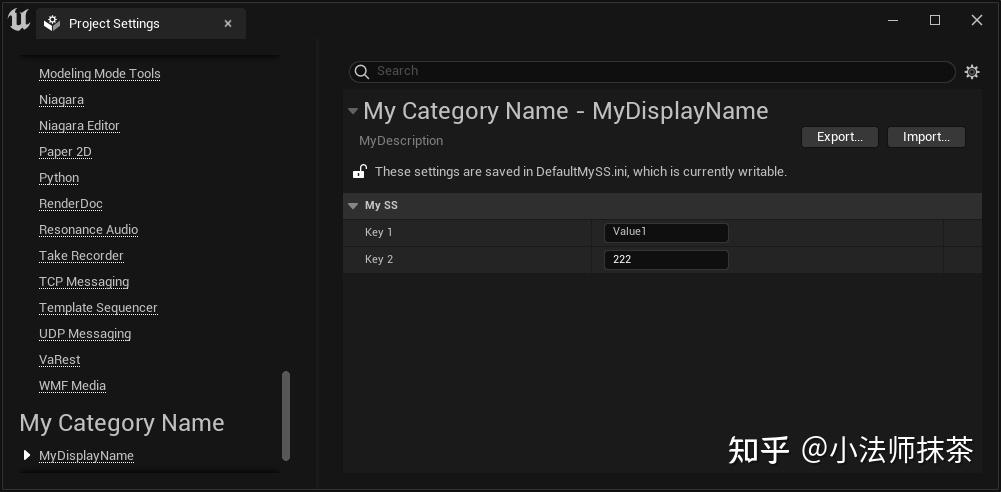Open Niagara Editor settings
The image size is (1001, 492).
(x=79, y=126)
